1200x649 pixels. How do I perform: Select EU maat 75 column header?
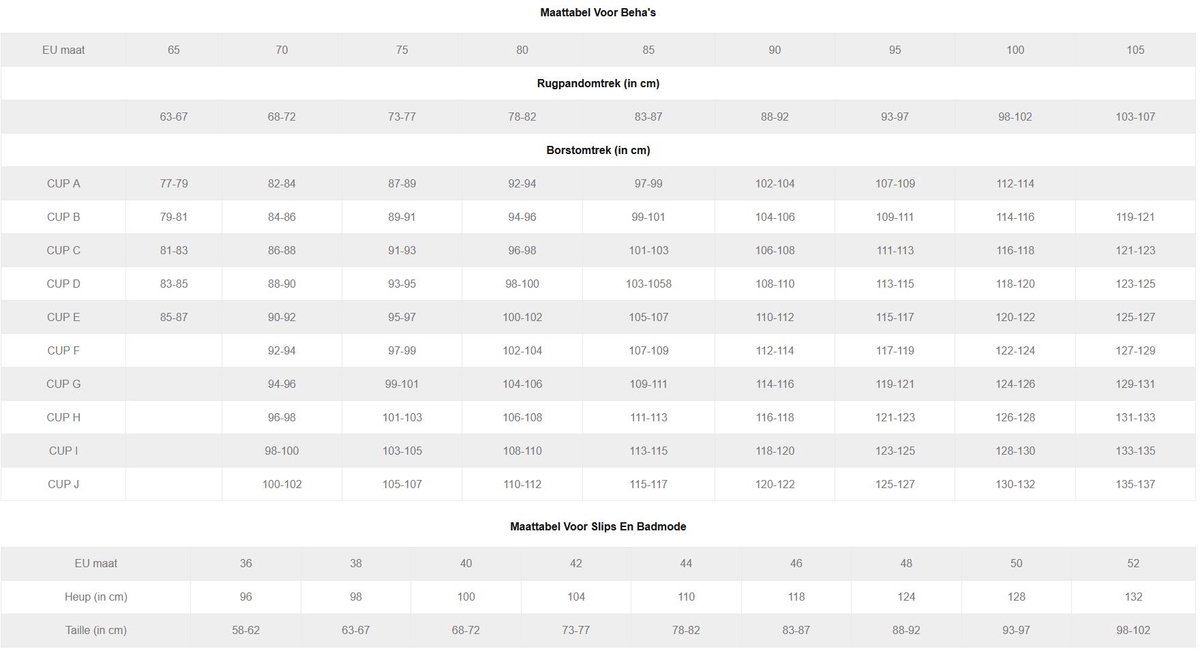click(x=401, y=50)
